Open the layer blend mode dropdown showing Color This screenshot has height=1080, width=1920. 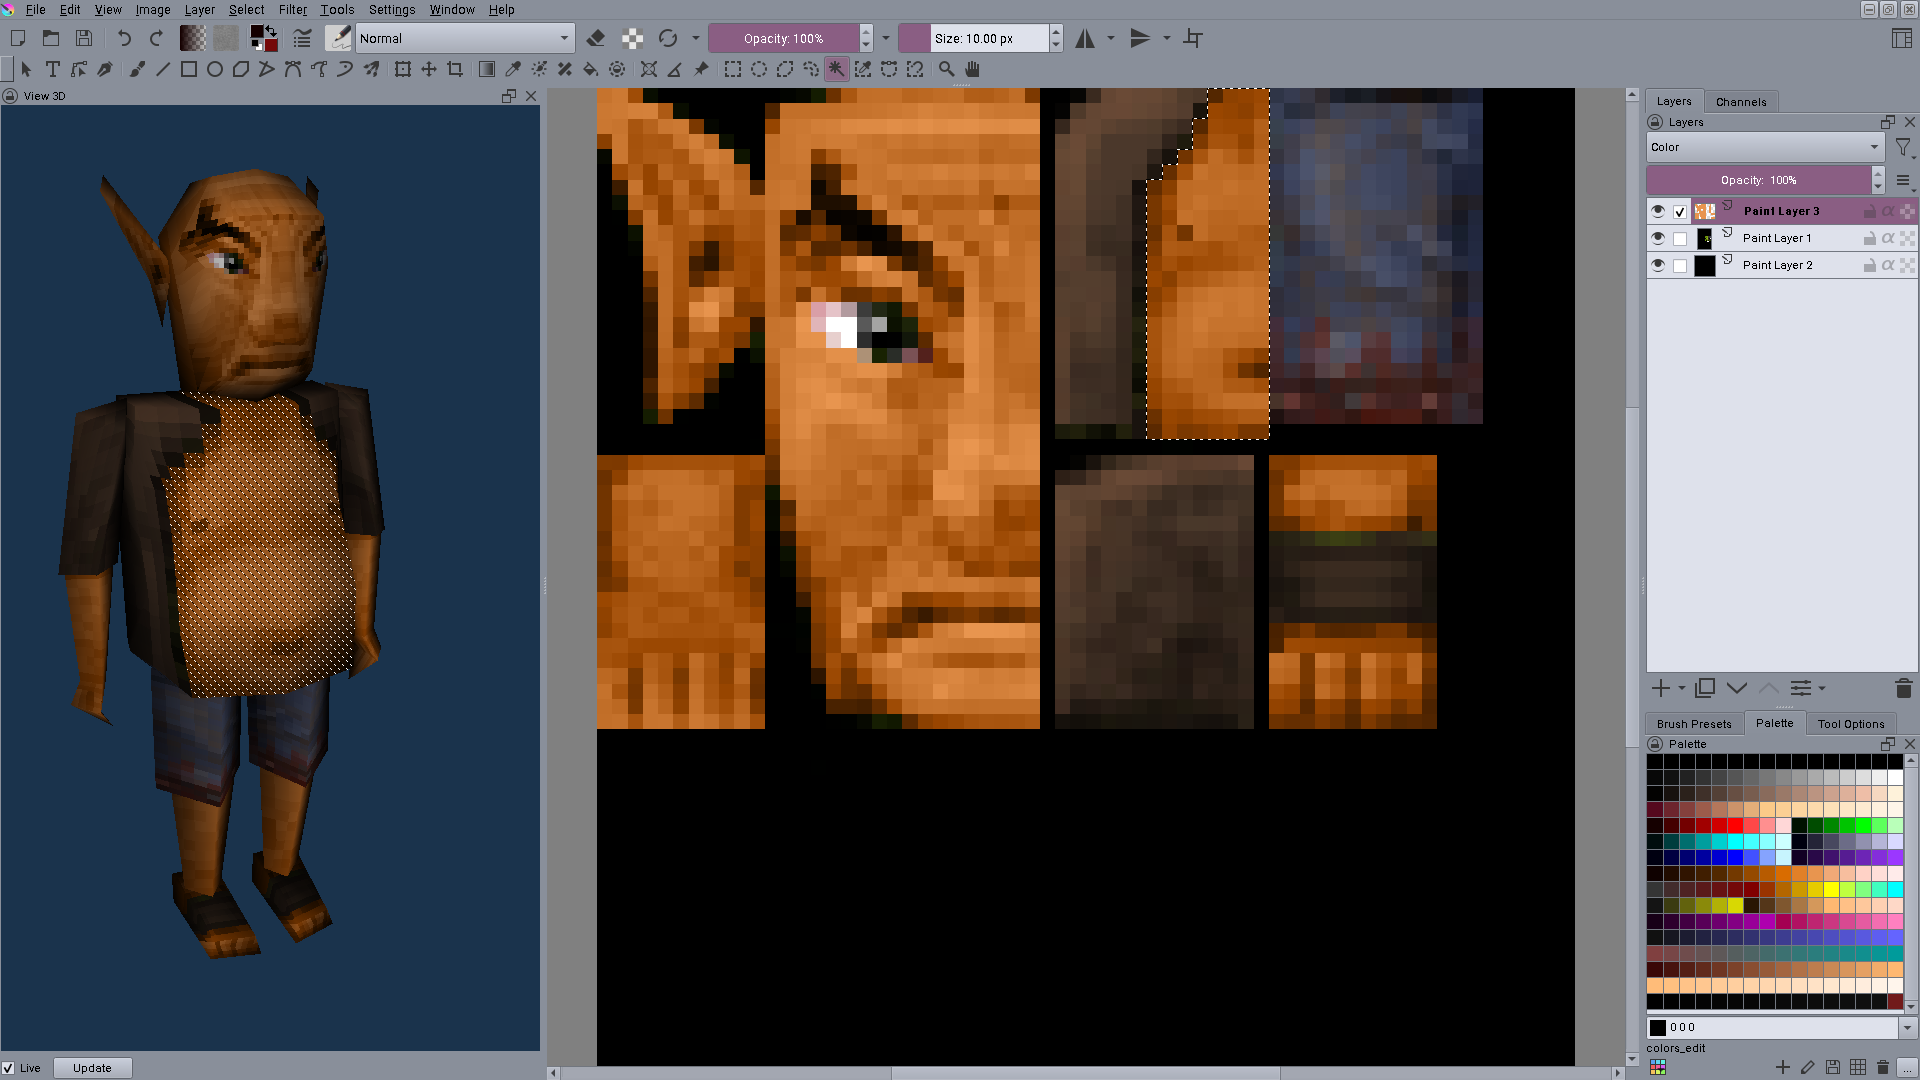point(1765,147)
